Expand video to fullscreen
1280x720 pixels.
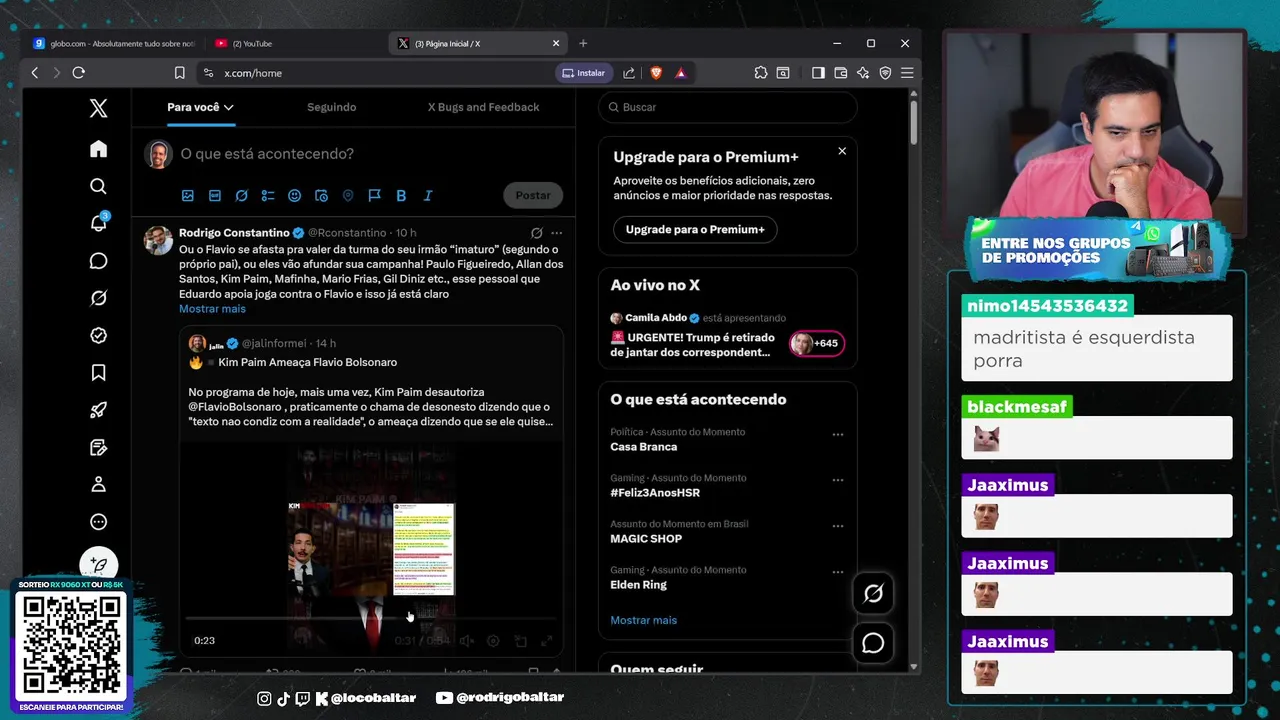point(547,641)
